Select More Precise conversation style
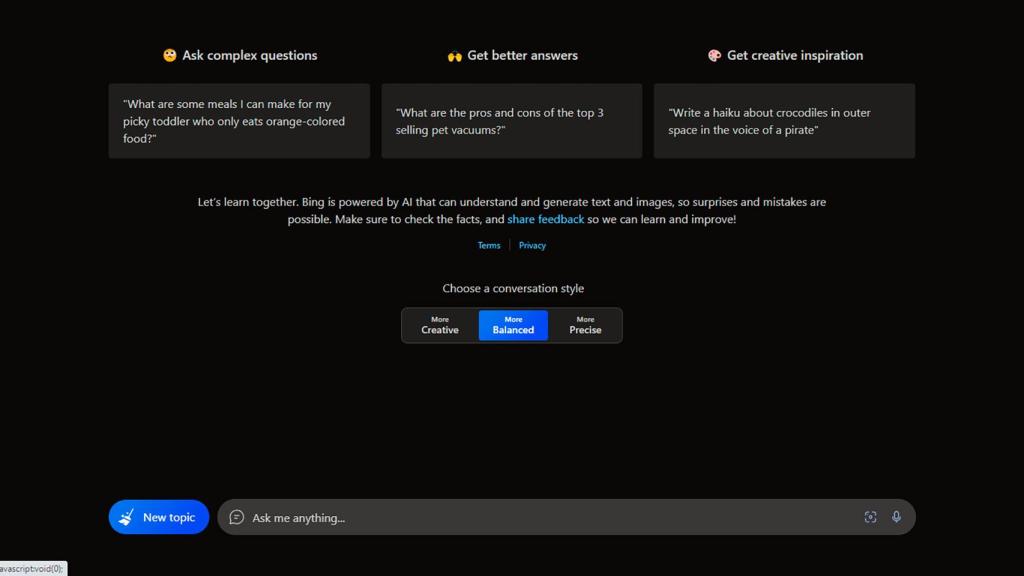Viewport: 1024px width, 576px height. click(585, 325)
